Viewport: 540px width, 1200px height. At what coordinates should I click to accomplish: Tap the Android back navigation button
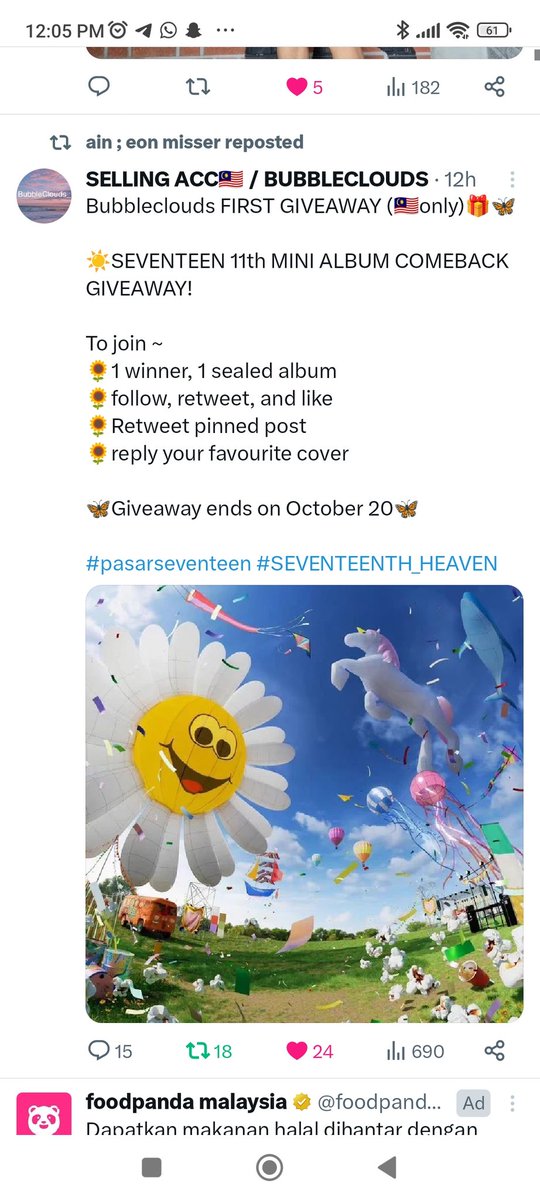coord(387,1167)
